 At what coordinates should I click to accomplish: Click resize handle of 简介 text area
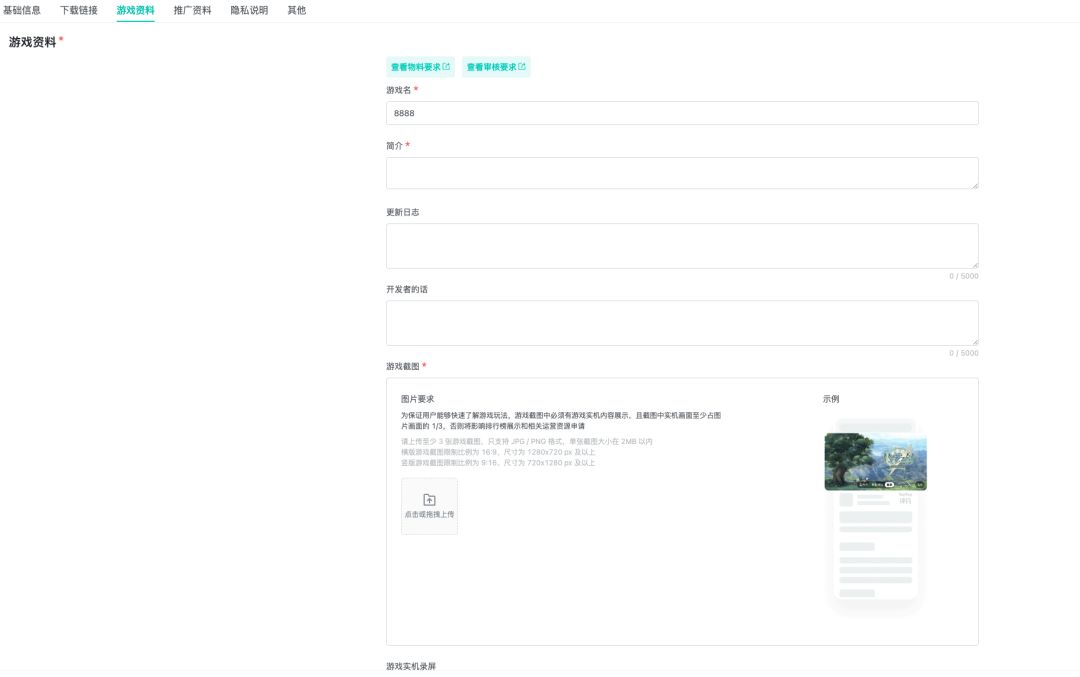[975, 185]
